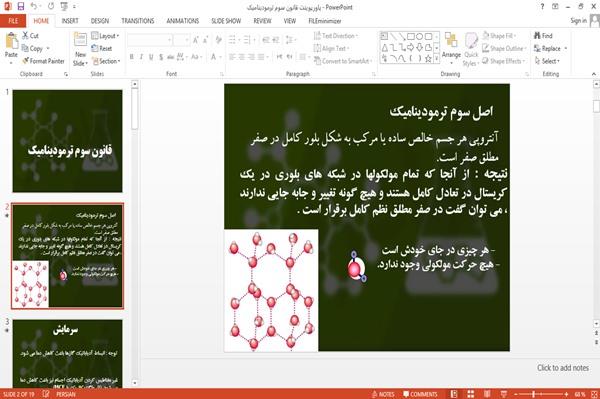Switch to Slide Sorter view from the status bar

click(471, 394)
